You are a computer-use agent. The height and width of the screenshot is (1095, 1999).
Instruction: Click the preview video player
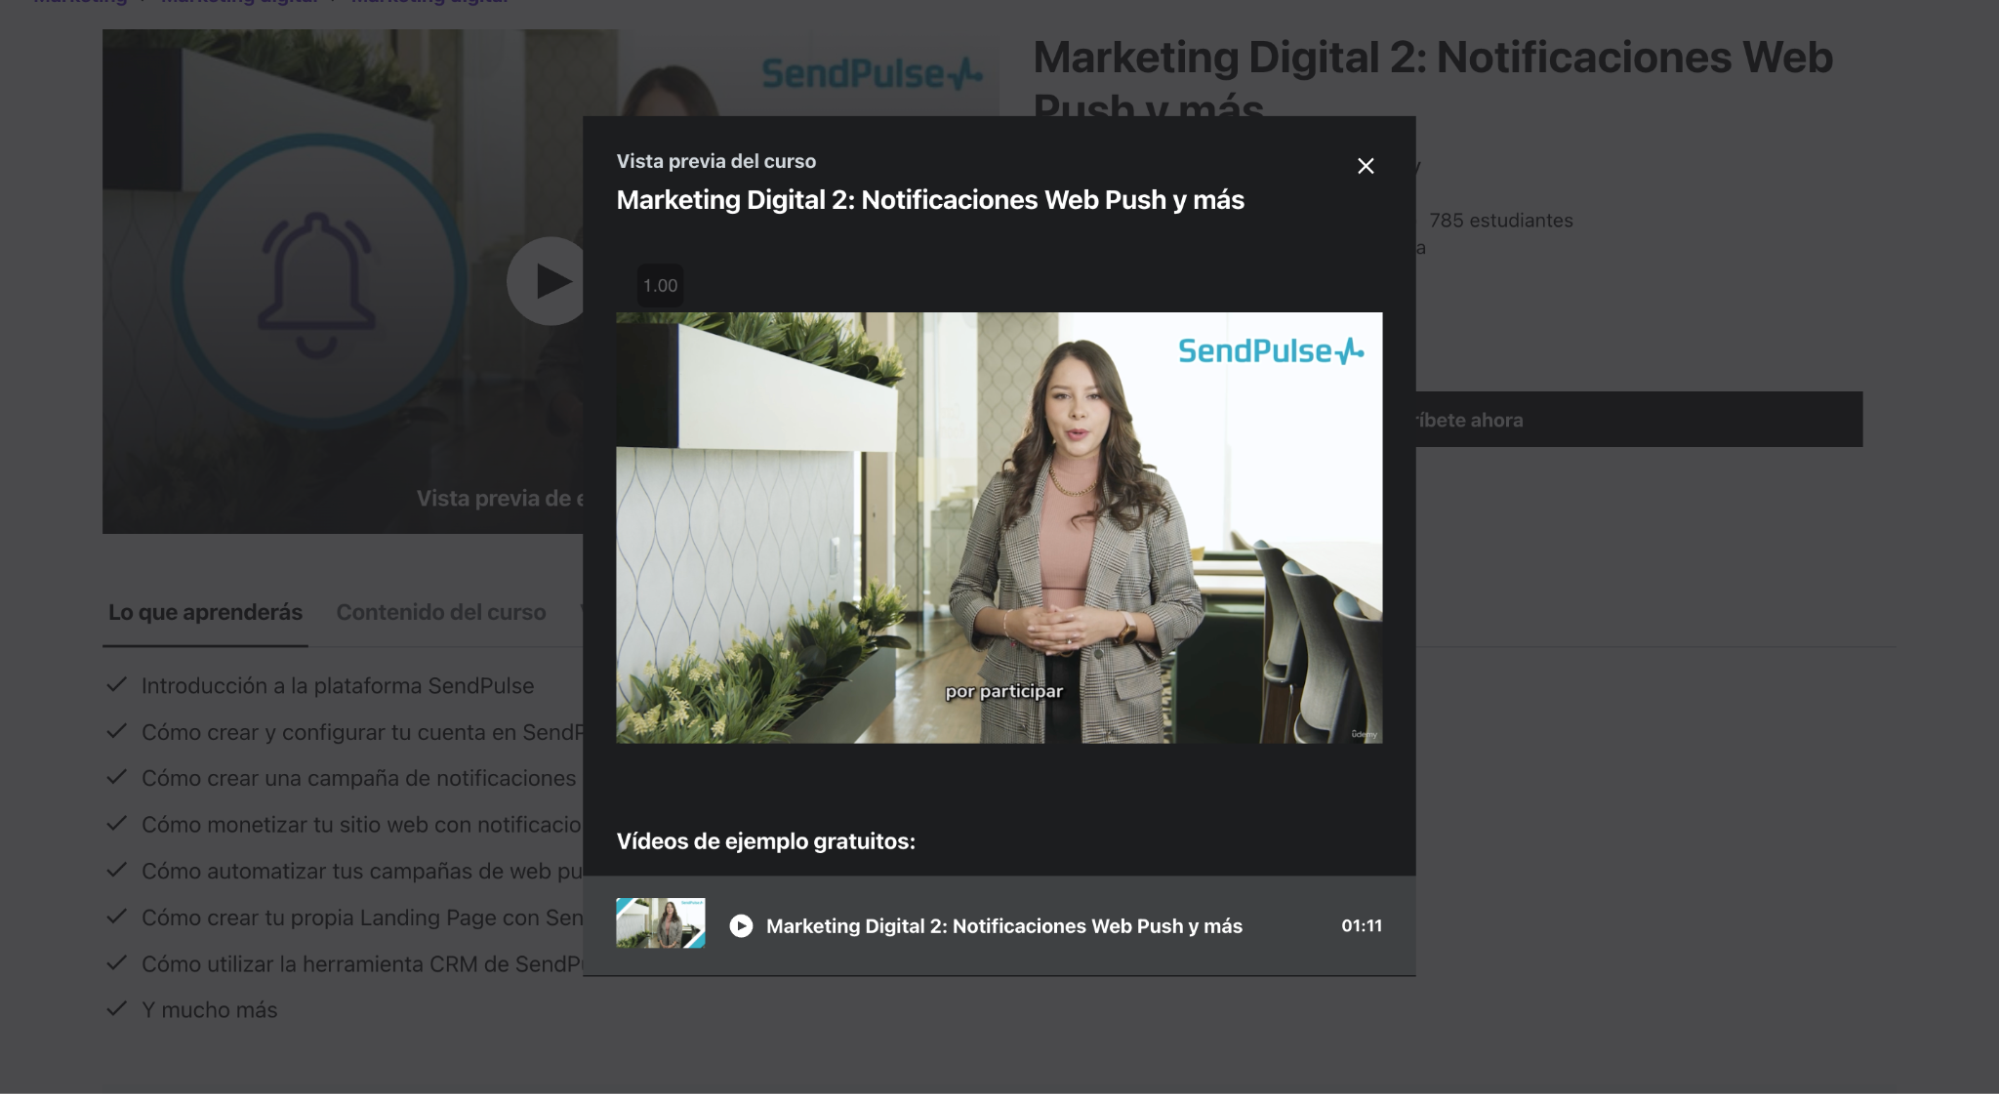coord(999,527)
